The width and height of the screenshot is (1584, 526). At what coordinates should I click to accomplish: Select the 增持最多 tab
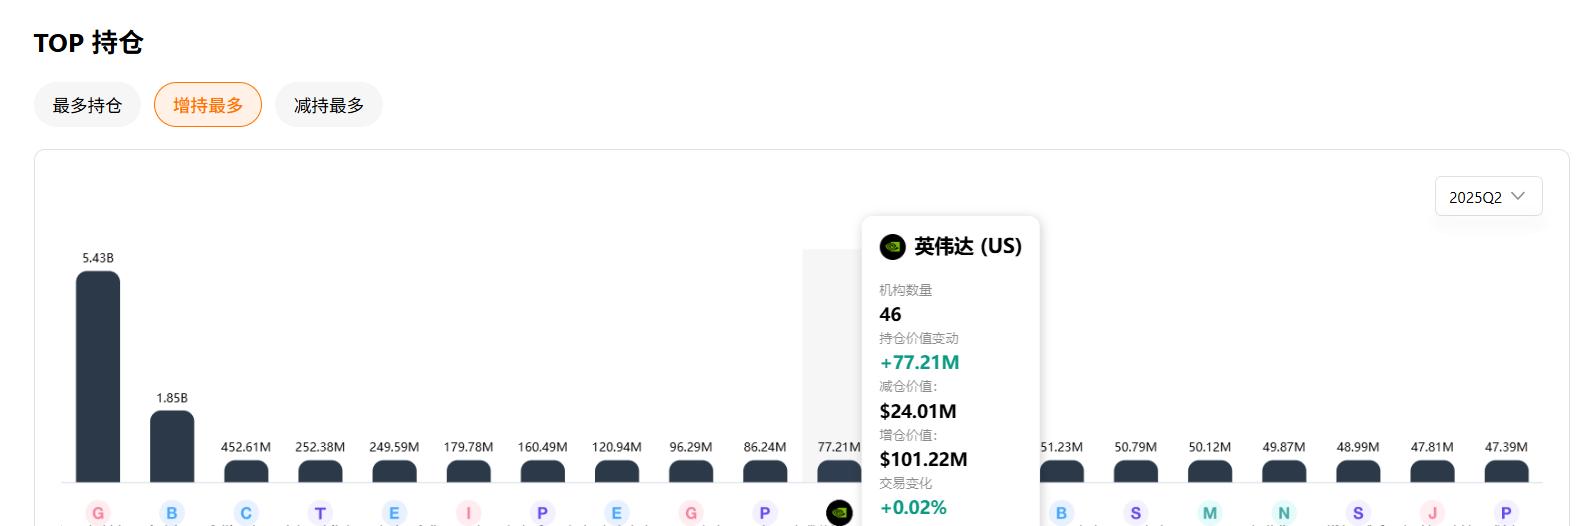pyautogui.click(x=208, y=105)
